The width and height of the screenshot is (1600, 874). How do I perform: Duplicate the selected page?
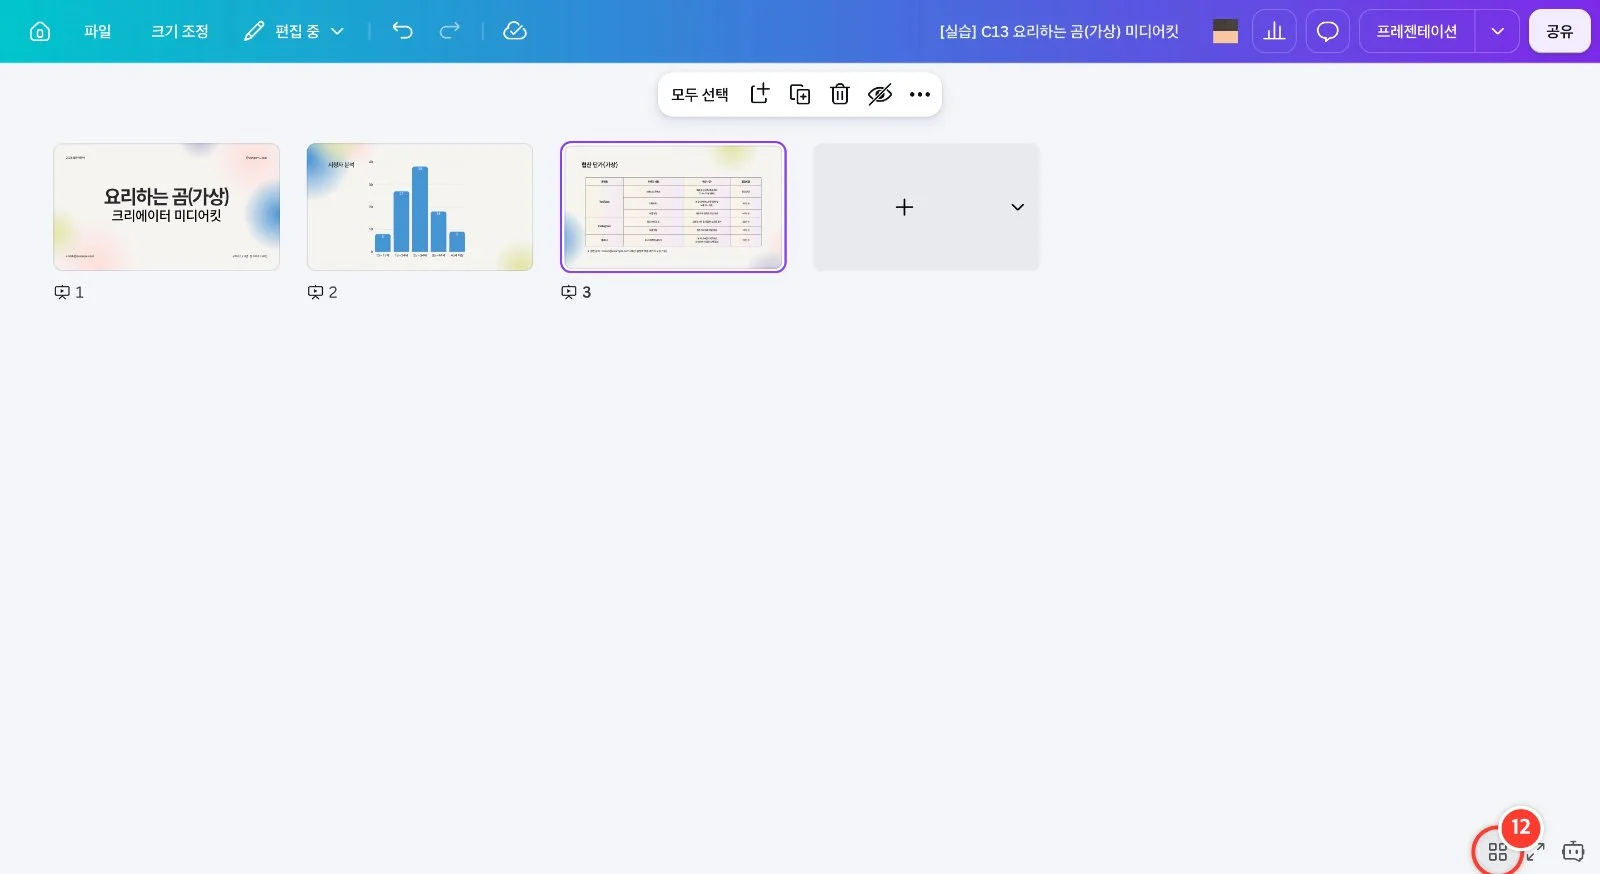click(800, 94)
